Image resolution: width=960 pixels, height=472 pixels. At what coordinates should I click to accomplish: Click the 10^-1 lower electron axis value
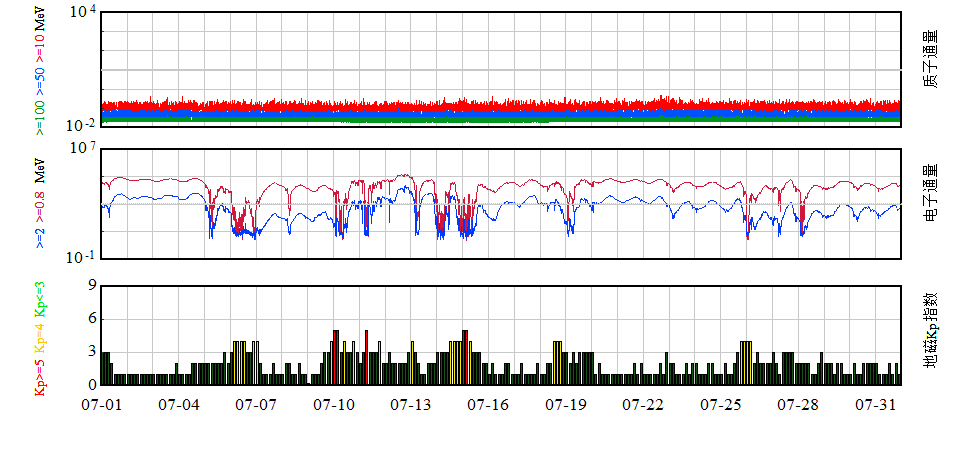point(81,258)
